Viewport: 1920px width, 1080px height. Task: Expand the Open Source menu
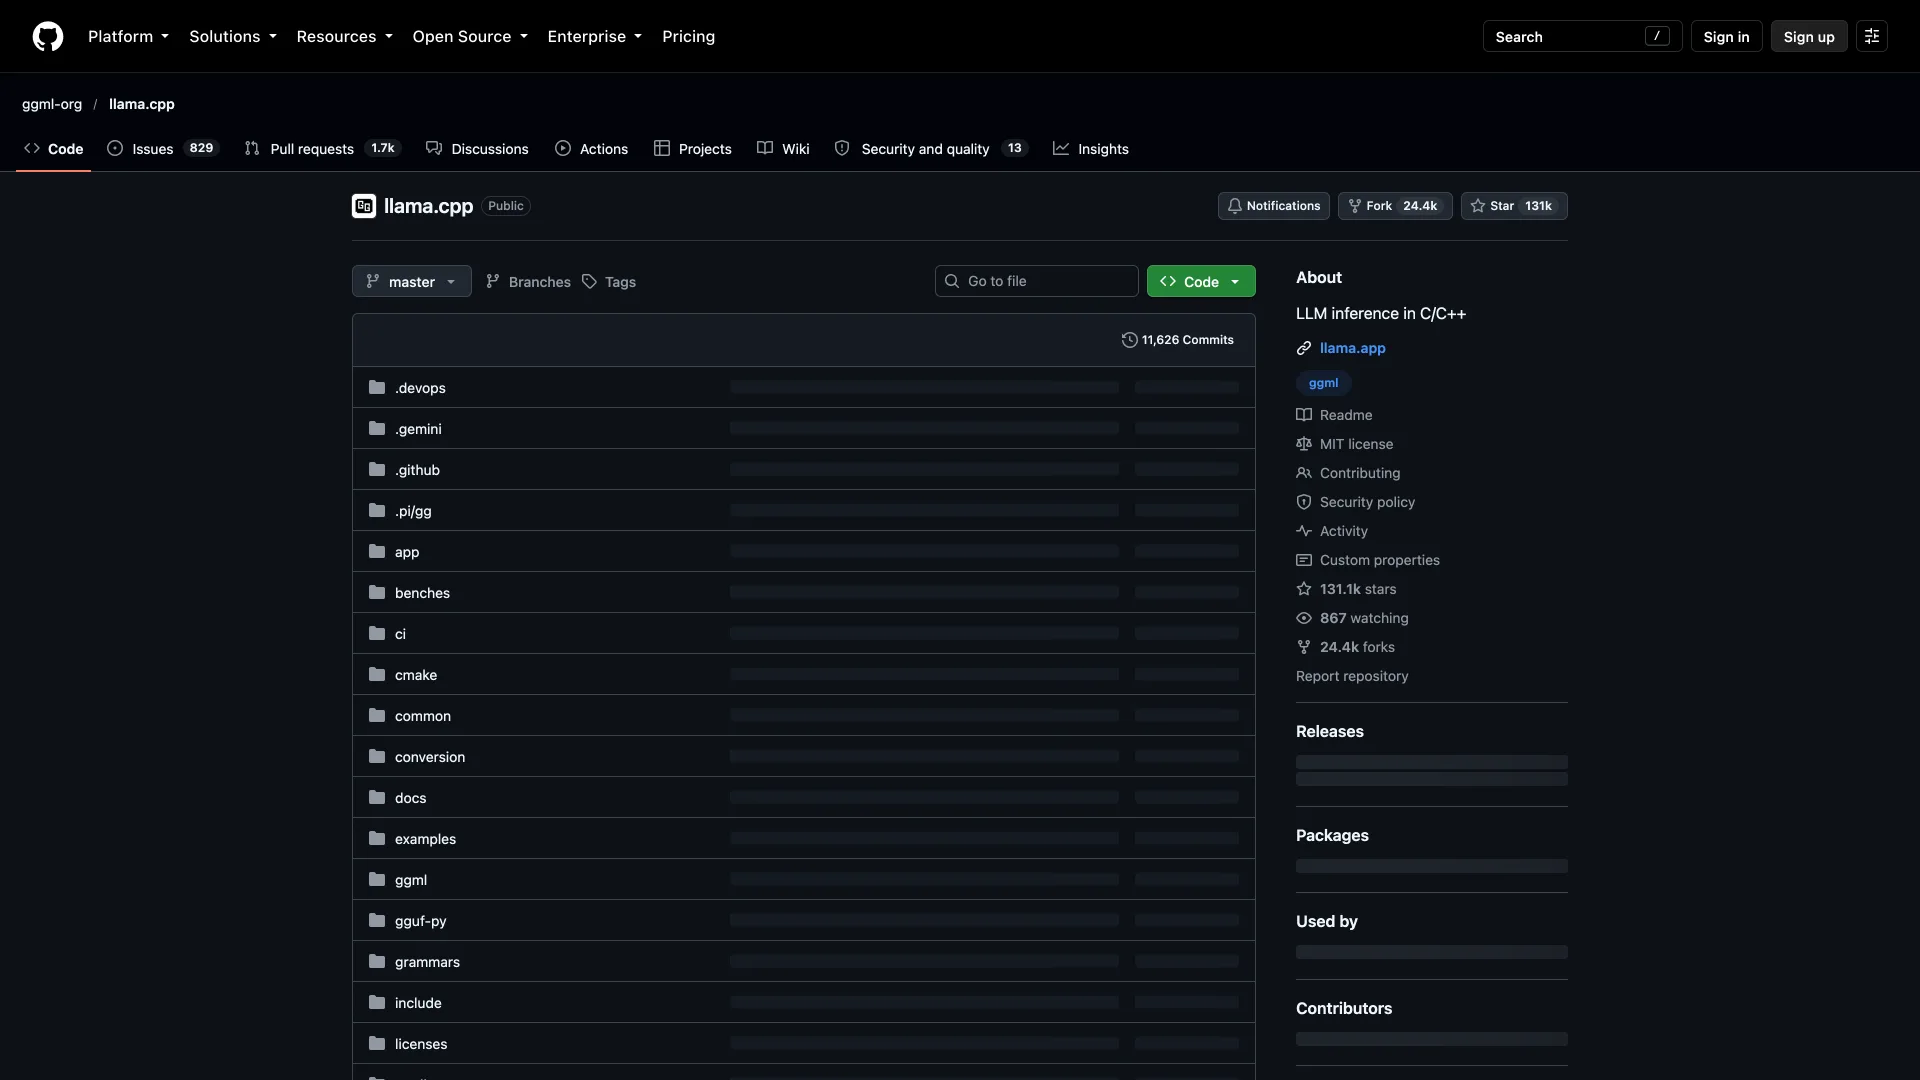(x=470, y=36)
